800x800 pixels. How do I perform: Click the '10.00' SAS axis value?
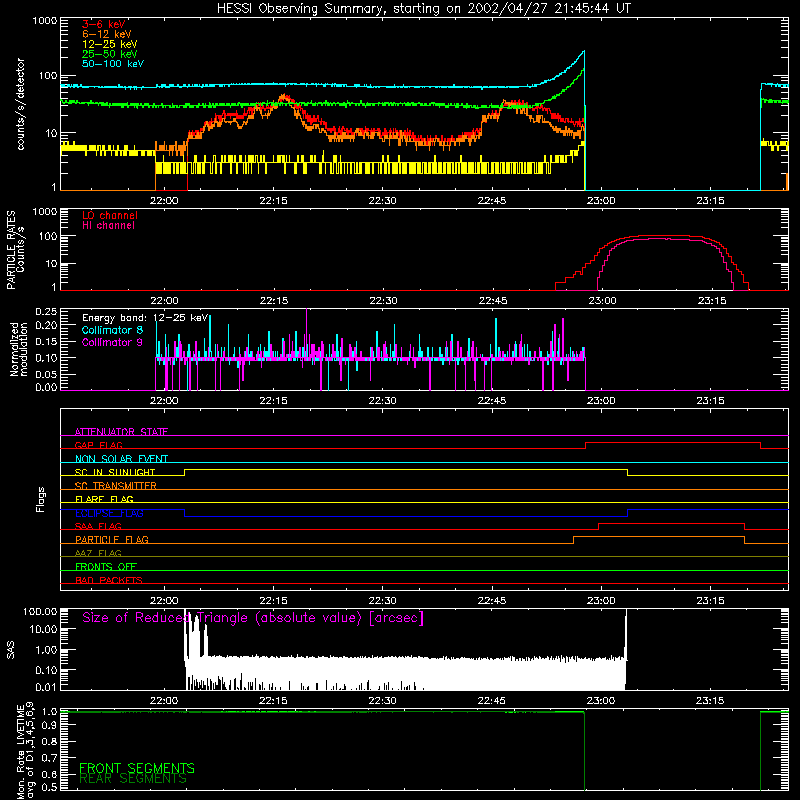[42, 629]
